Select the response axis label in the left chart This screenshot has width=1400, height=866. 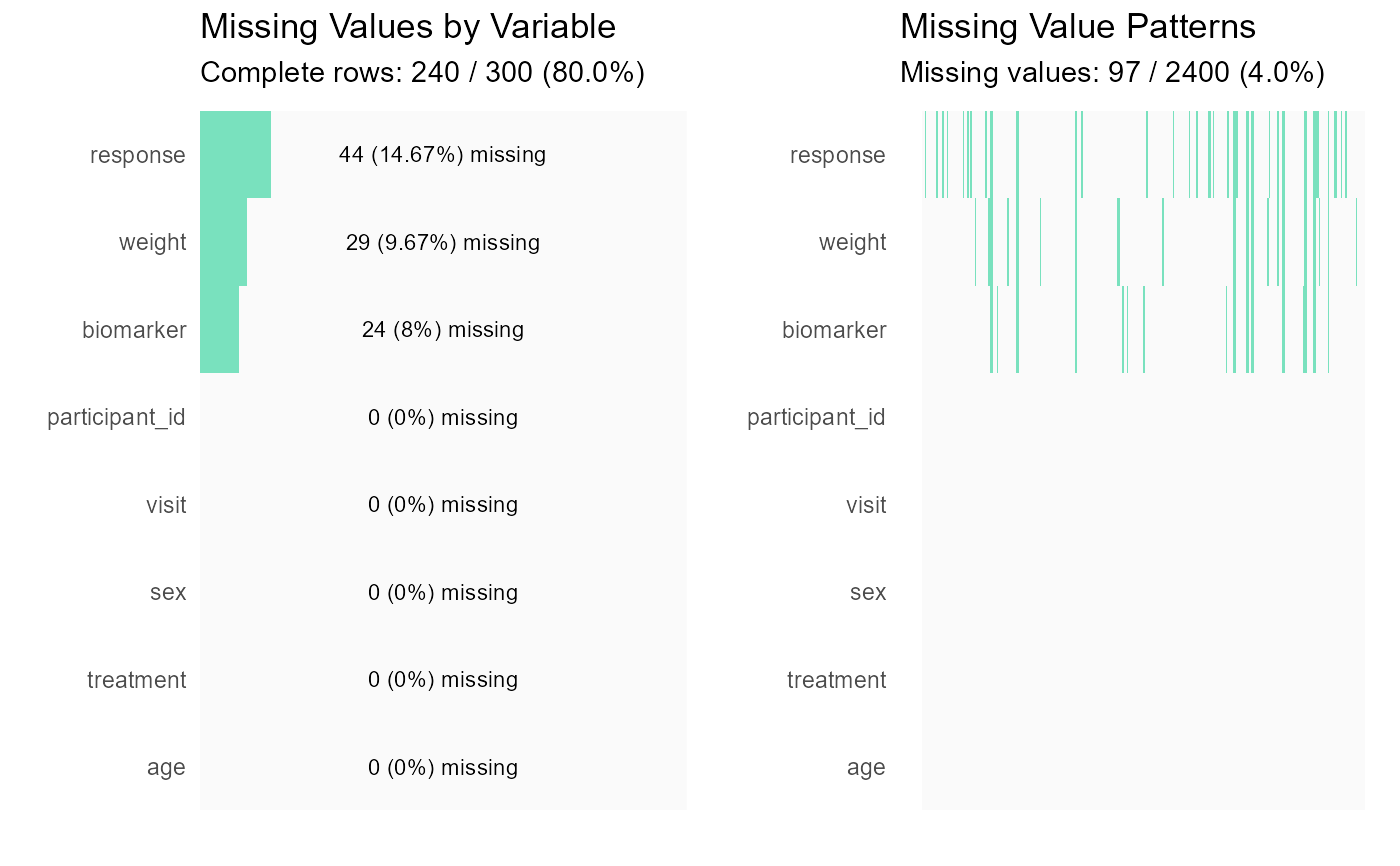pyautogui.click(x=137, y=155)
